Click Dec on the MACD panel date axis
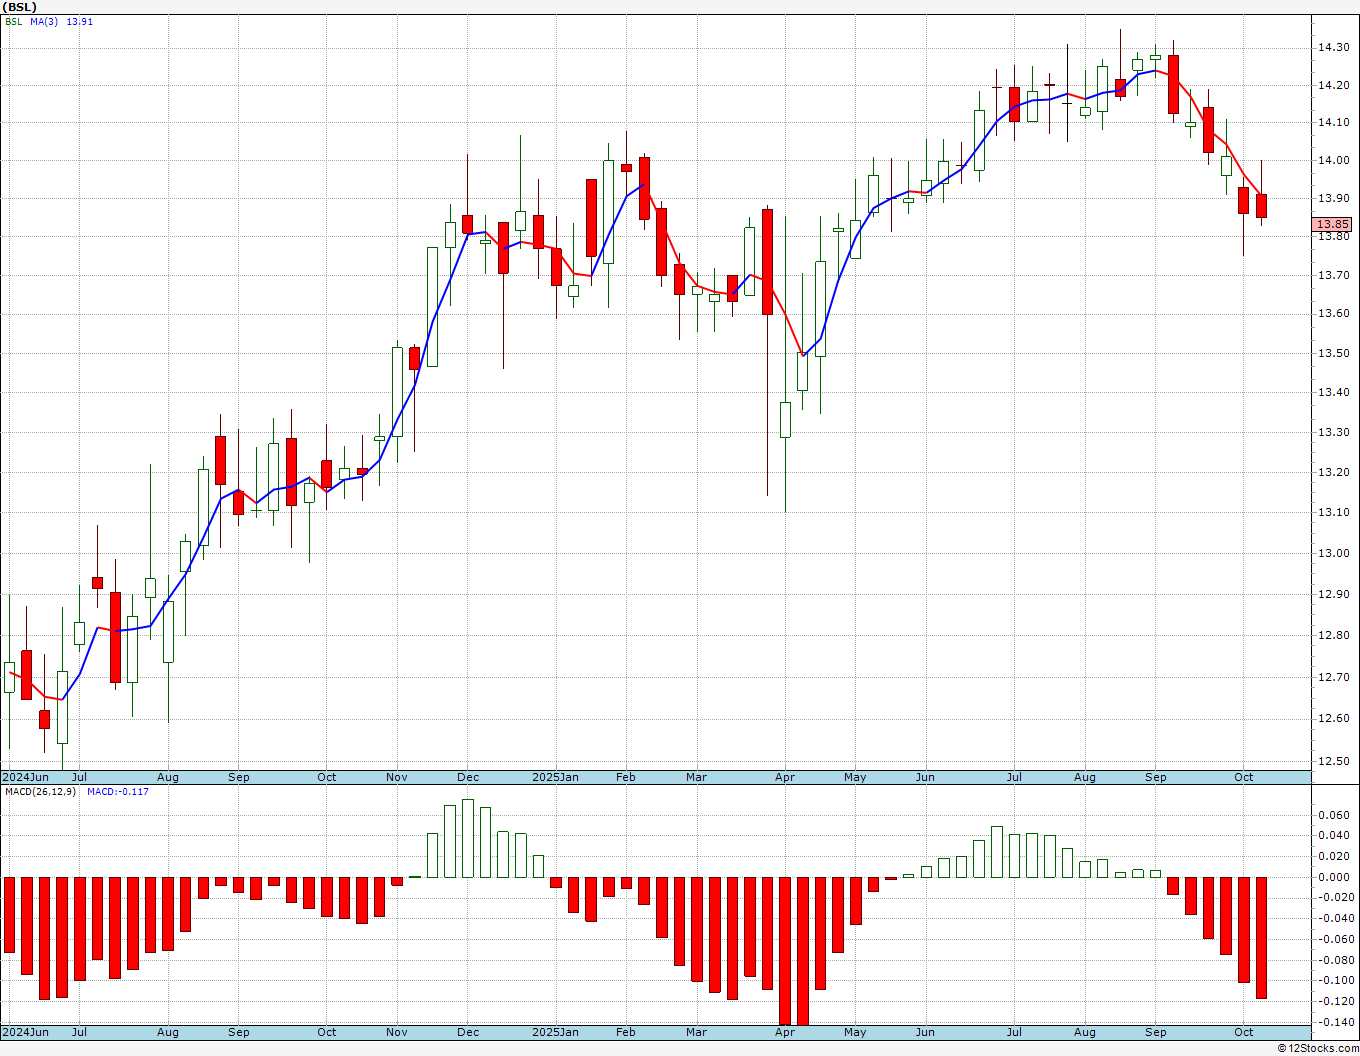 pyautogui.click(x=468, y=1032)
